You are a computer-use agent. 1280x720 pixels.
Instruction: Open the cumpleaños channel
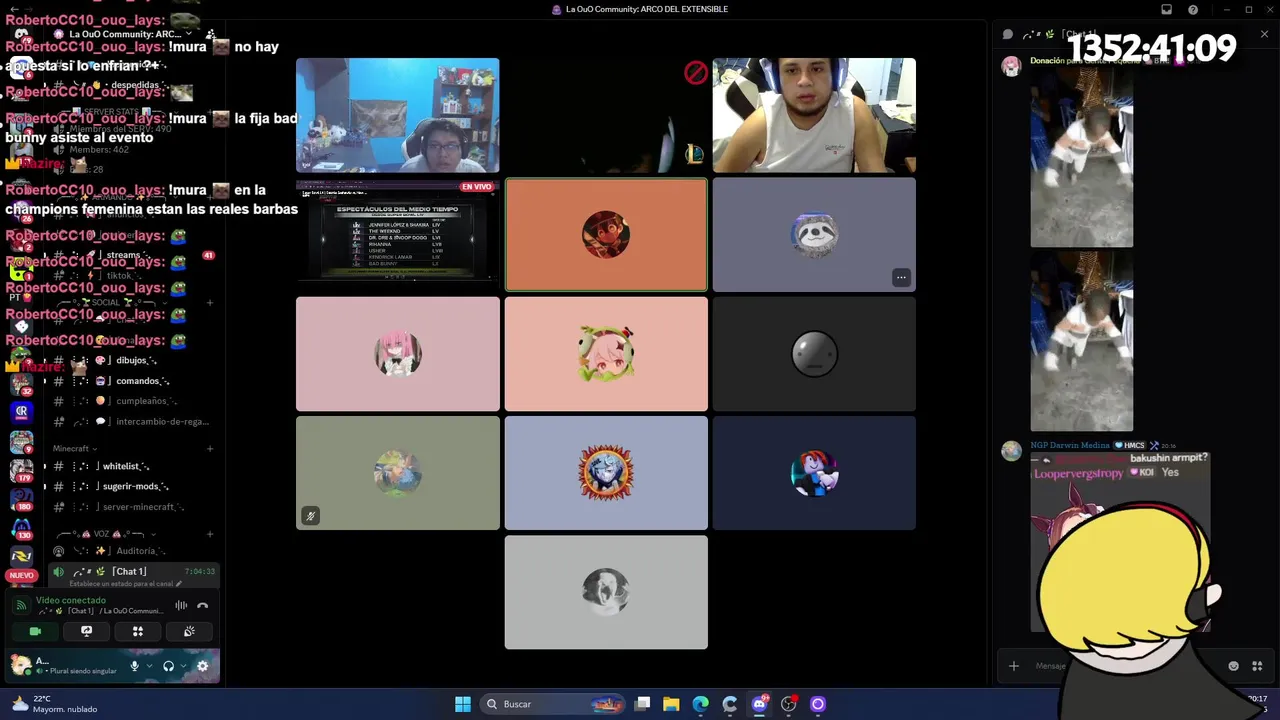[132, 401]
